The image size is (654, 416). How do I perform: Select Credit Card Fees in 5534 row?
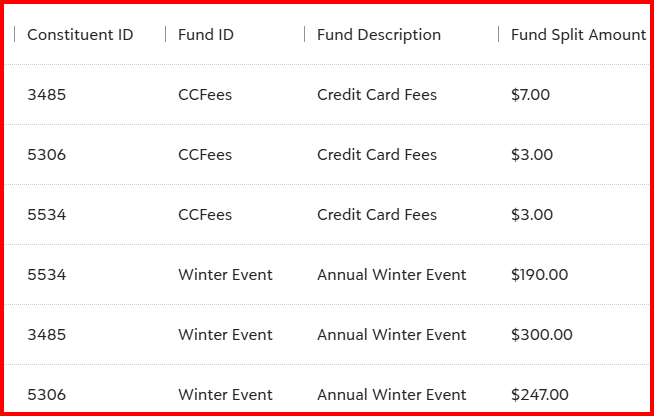tap(377, 215)
